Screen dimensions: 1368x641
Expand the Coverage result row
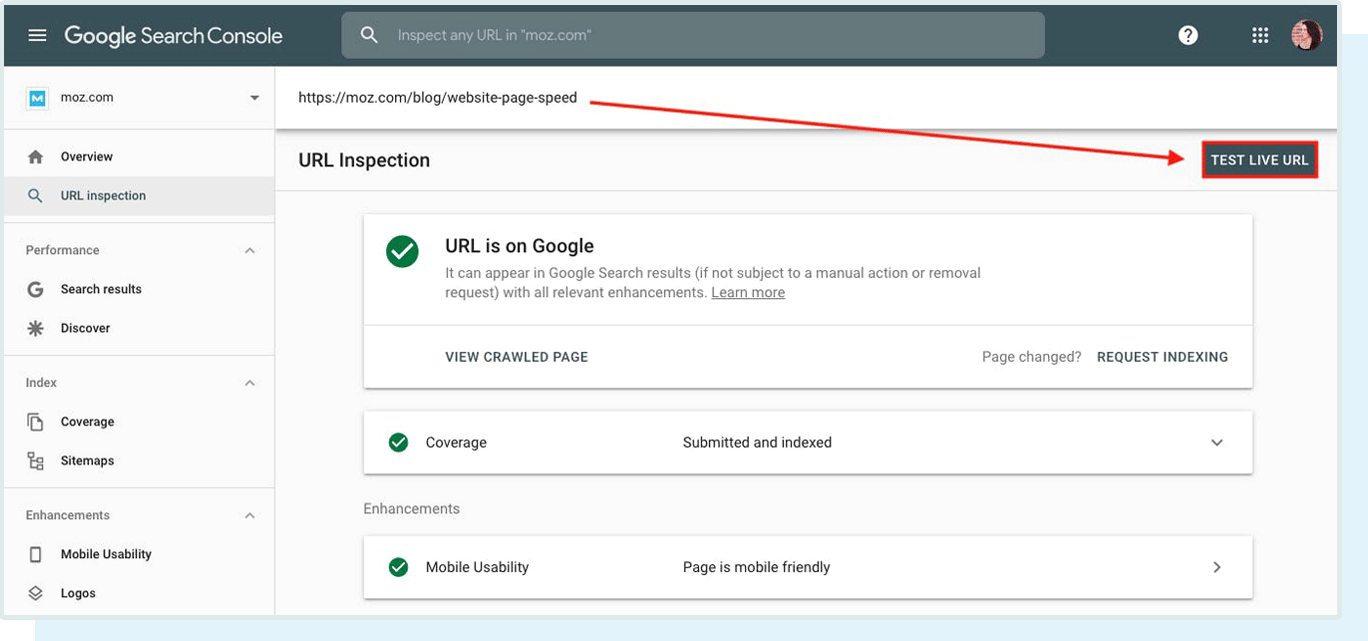[x=1217, y=441]
